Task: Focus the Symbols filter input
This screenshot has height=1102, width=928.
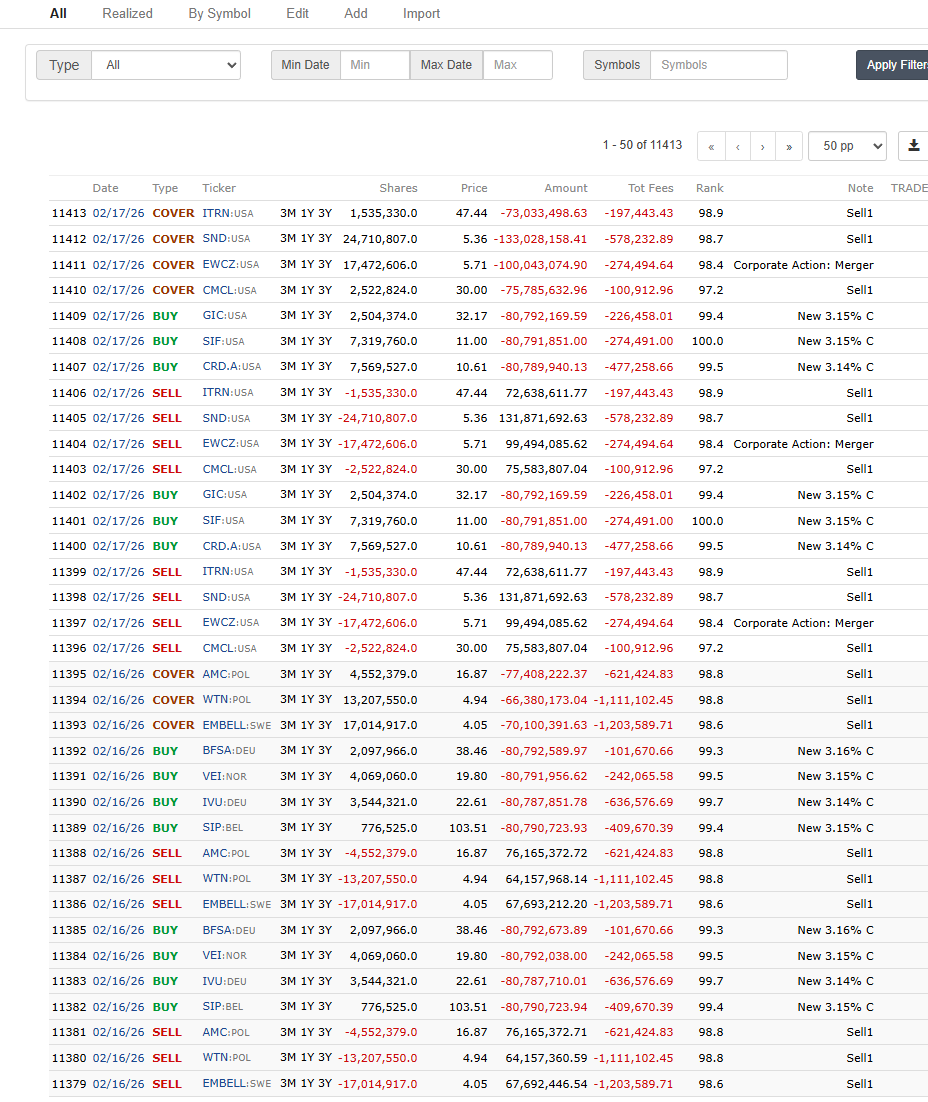Action: [718, 65]
